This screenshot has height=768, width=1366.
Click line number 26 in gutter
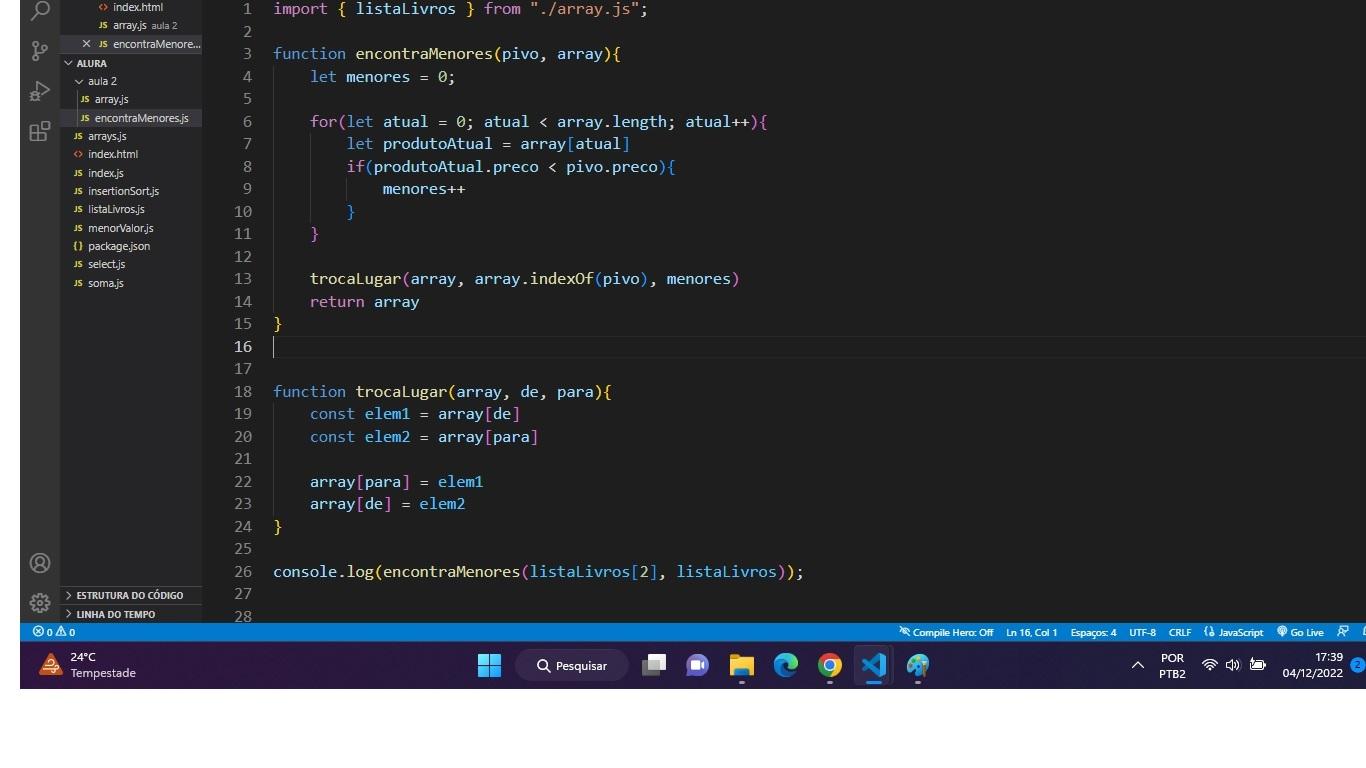pos(243,571)
